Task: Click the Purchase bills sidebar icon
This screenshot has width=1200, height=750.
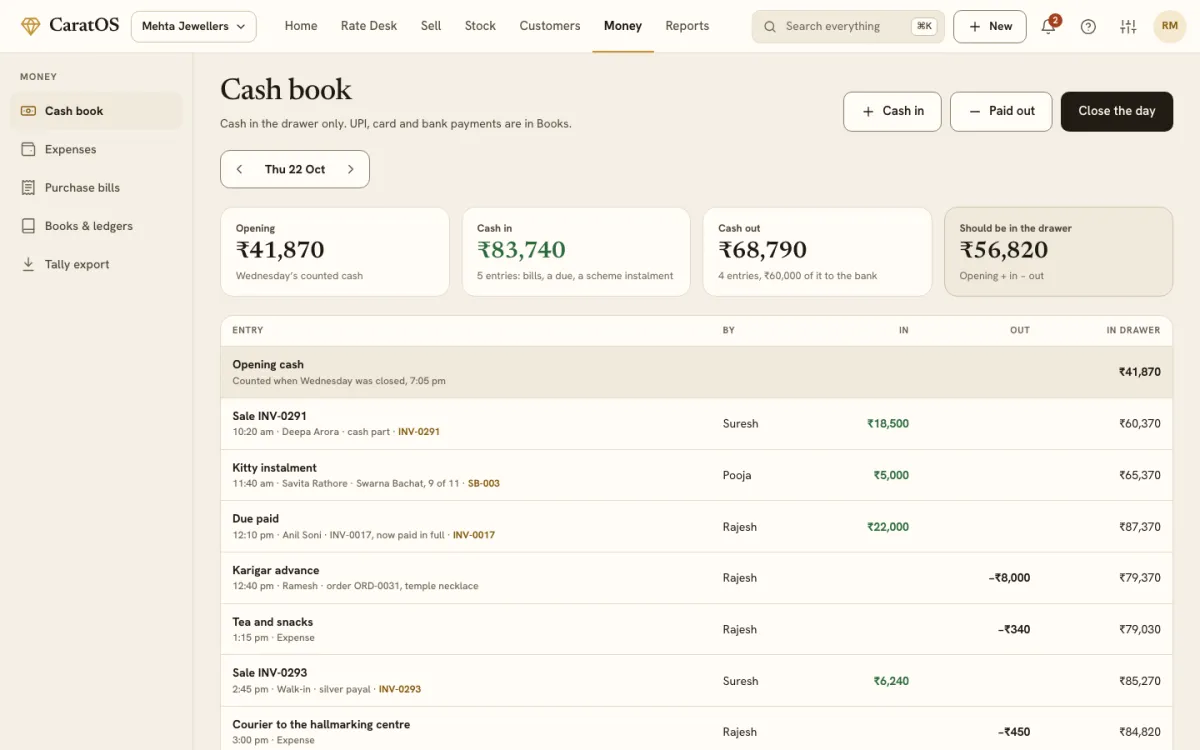Action: point(28,188)
